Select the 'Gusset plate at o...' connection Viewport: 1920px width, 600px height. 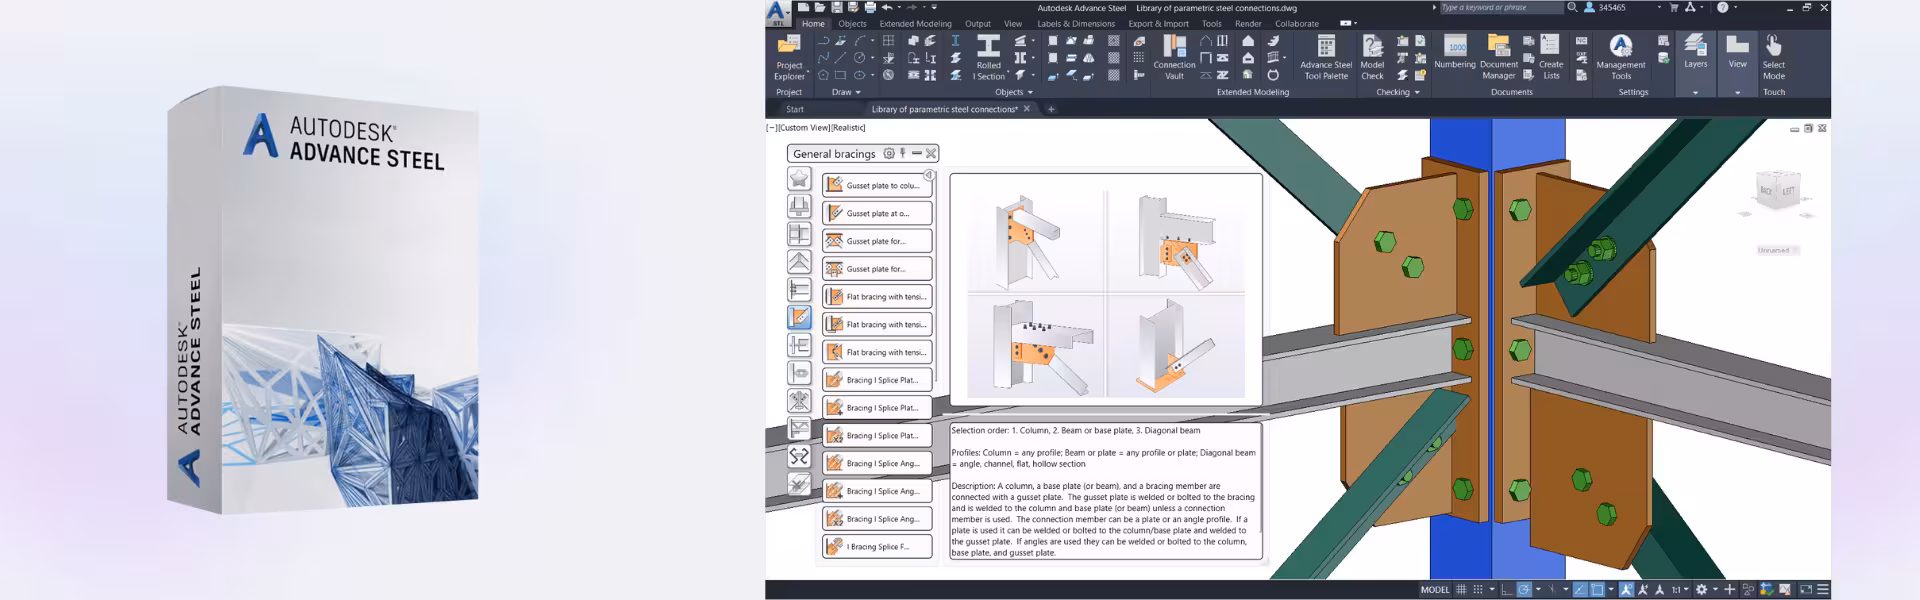pos(877,213)
